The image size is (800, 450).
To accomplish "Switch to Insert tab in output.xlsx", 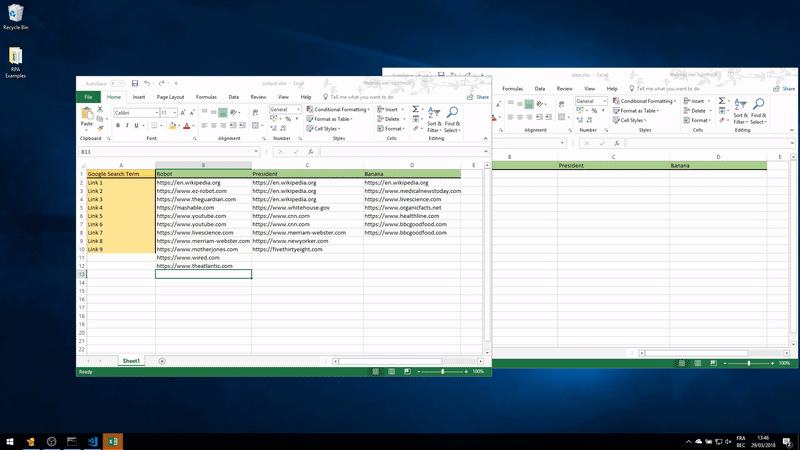I will (x=139, y=97).
